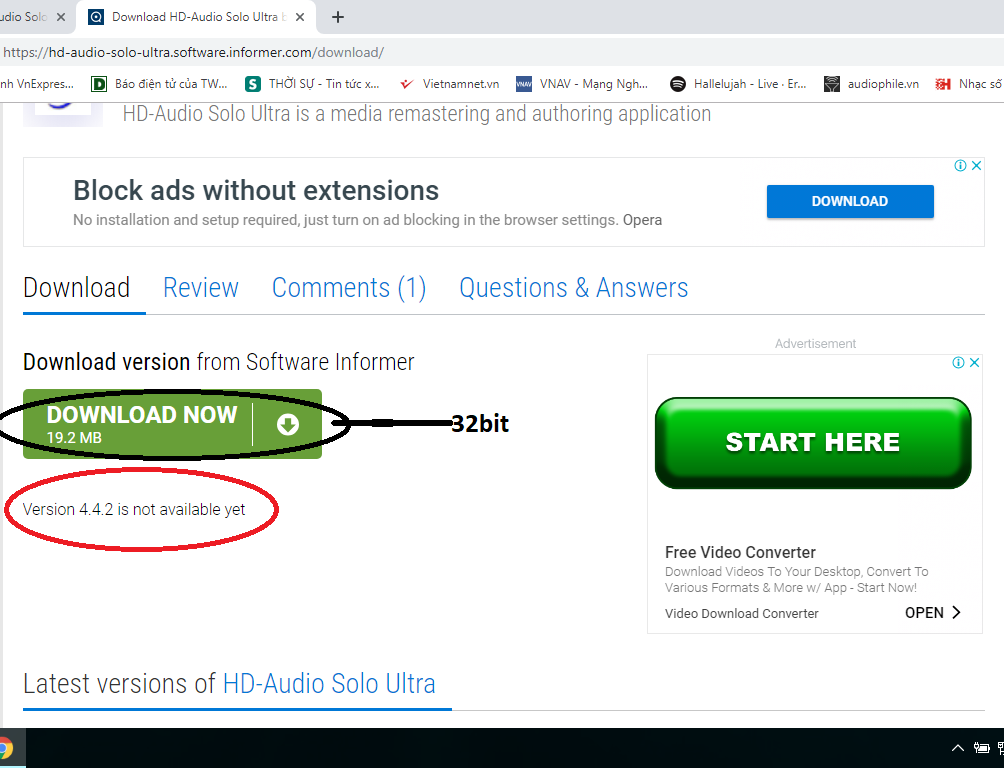Viewport: 1004px width, 768px height.
Task: Click the Free Video Converter ad title
Action: [x=740, y=552]
